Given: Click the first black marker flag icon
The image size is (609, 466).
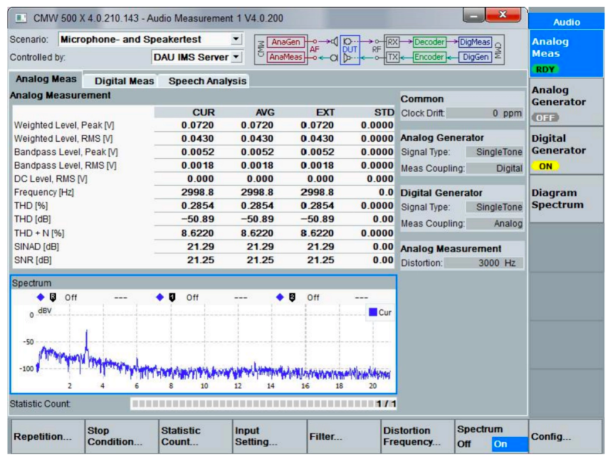Looking at the screenshot, I should point(53,297).
